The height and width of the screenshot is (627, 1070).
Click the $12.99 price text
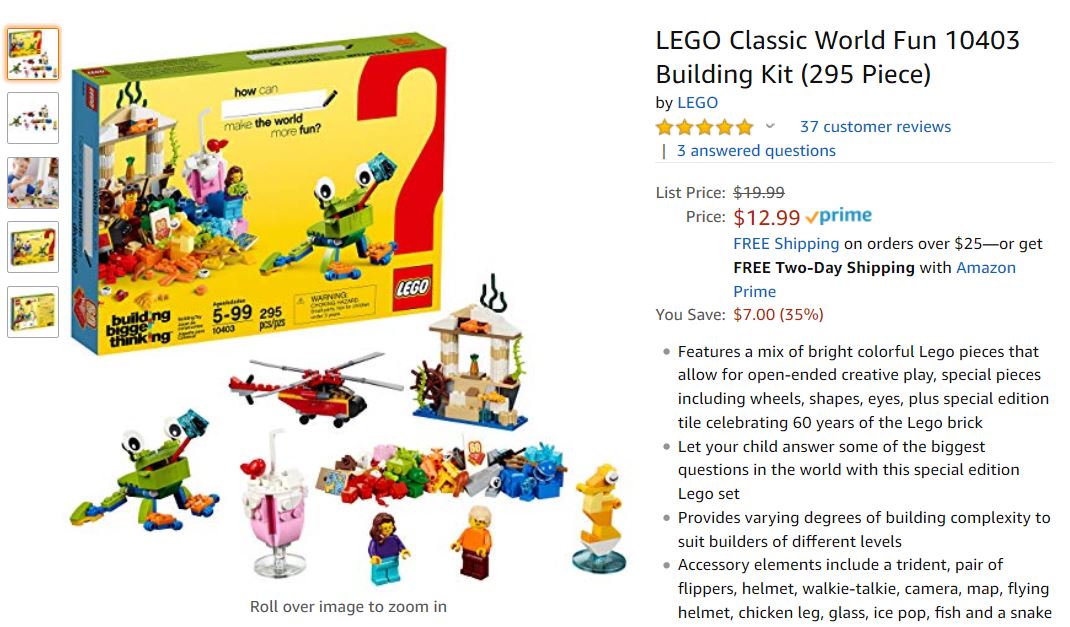(x=766, y=217)
